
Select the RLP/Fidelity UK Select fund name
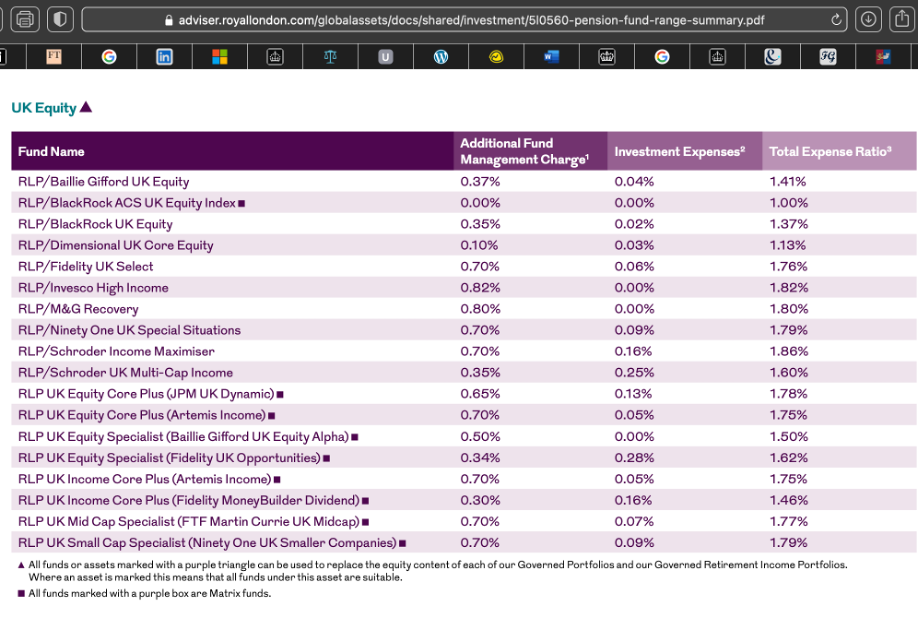[85, 266]
